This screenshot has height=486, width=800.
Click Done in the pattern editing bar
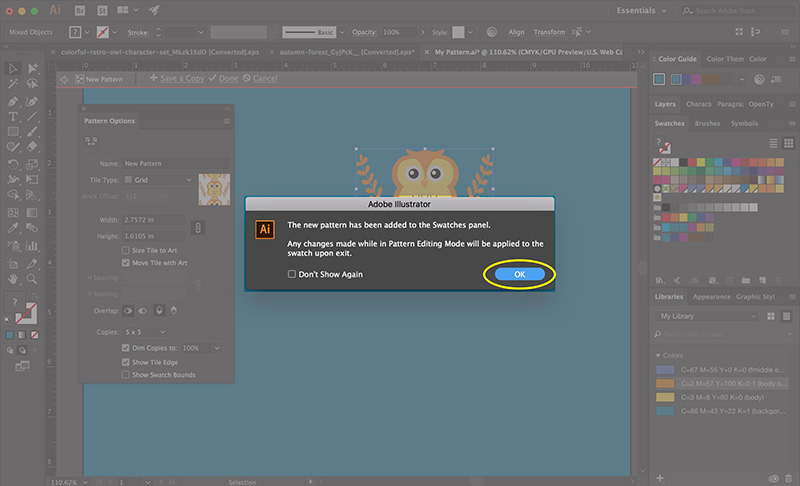coord(228,79)
